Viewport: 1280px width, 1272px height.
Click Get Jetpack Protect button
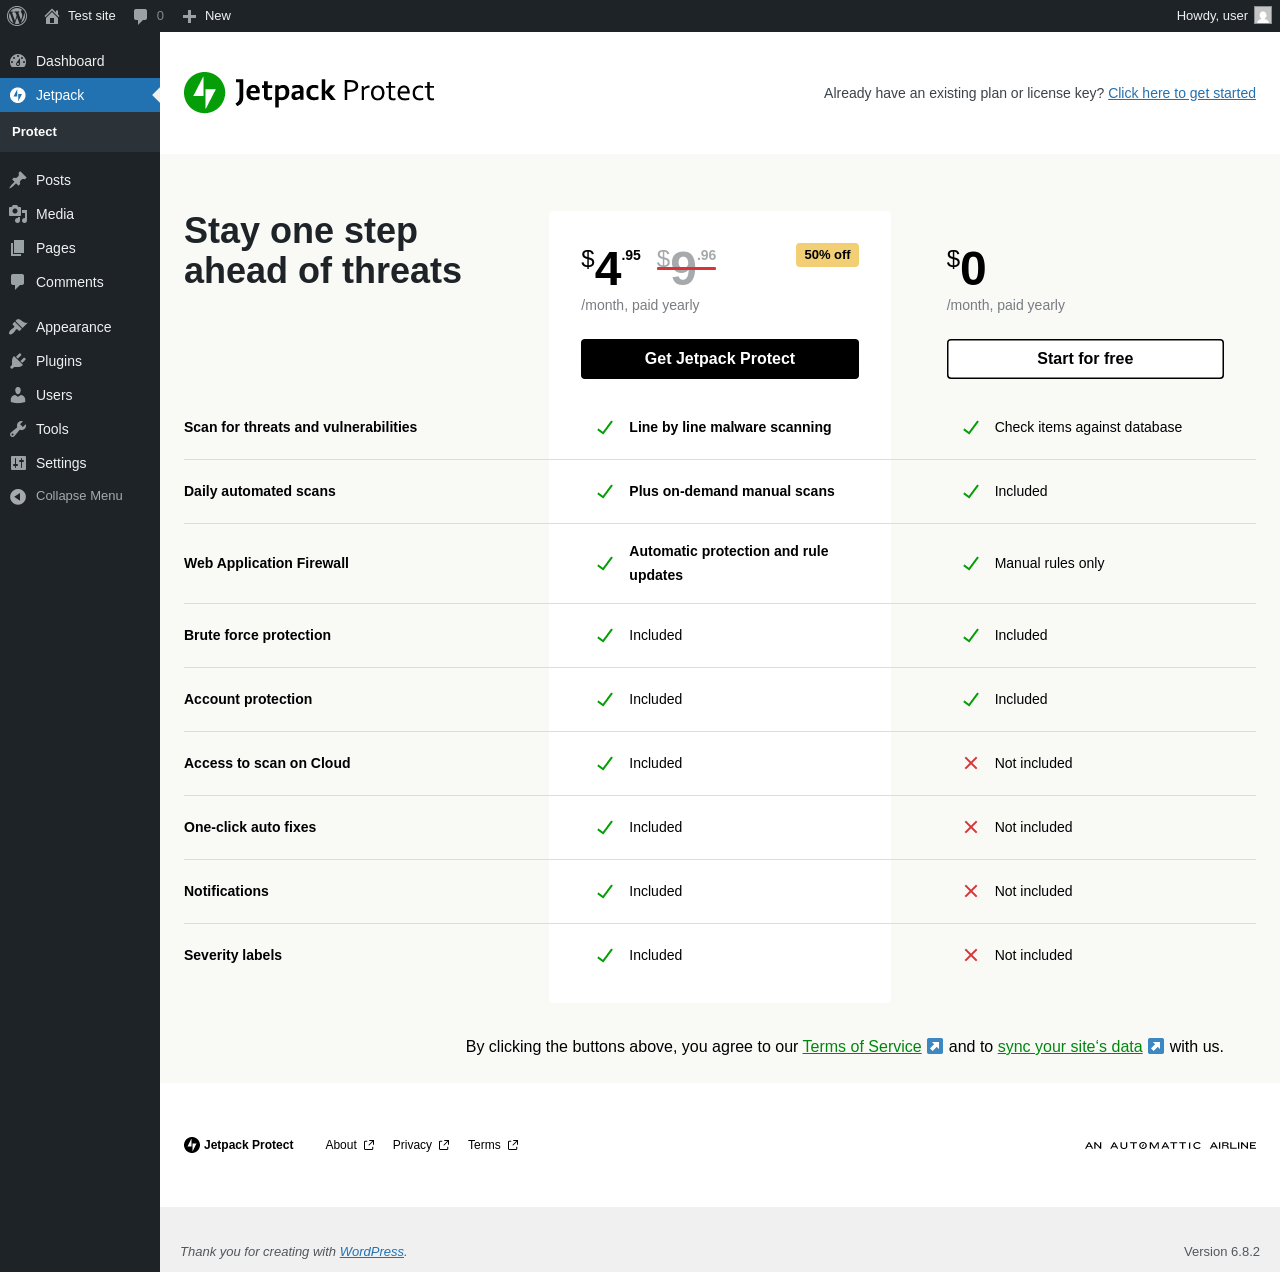(720, 359)
